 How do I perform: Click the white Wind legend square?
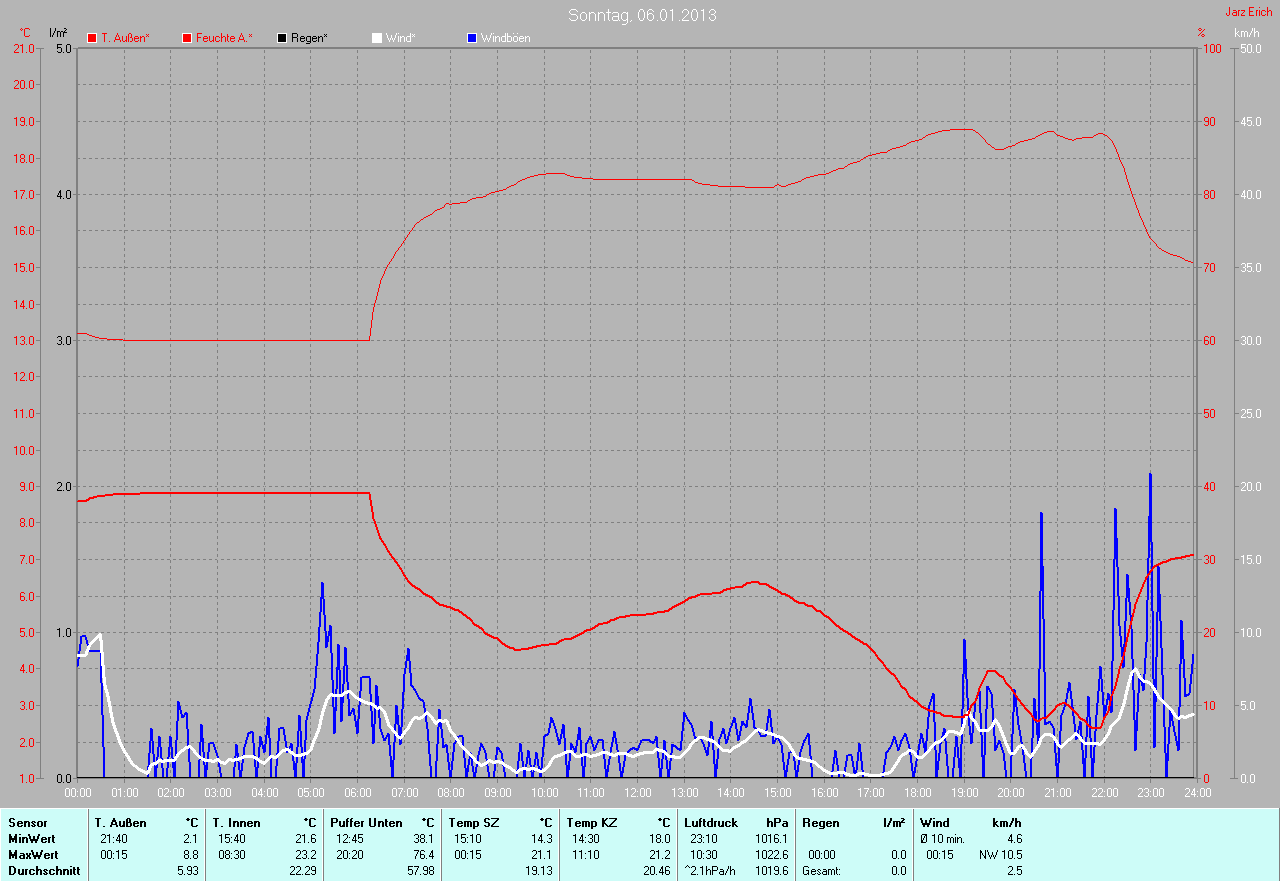click(377, 38)
